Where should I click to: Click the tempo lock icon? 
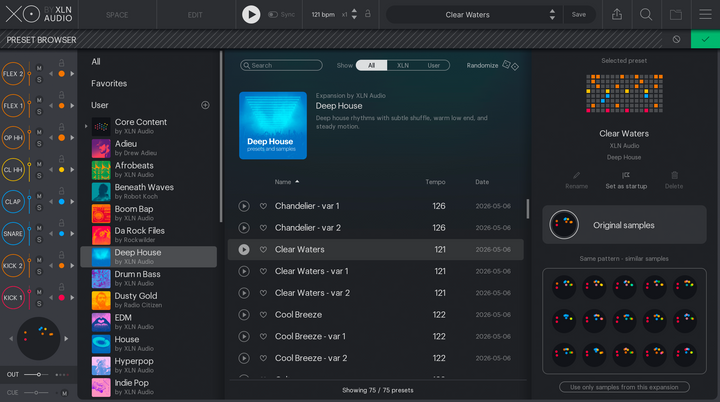[368, 14]
